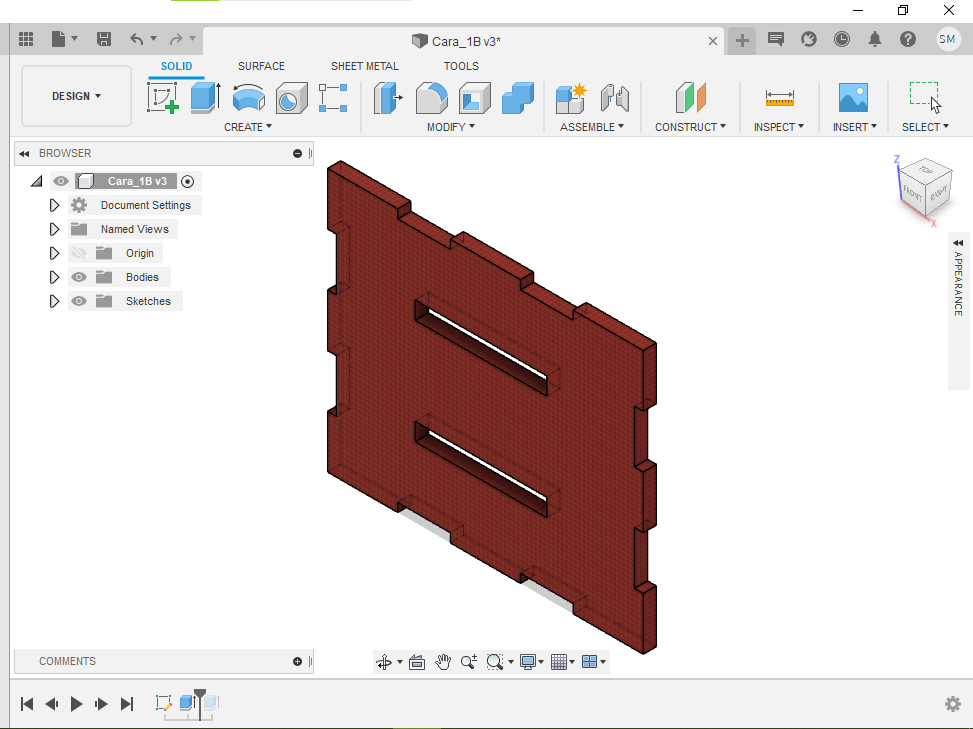Open the comments notification icon in title bar
The height and width of the screenshot is (729, 973).
tap(775, 40)
